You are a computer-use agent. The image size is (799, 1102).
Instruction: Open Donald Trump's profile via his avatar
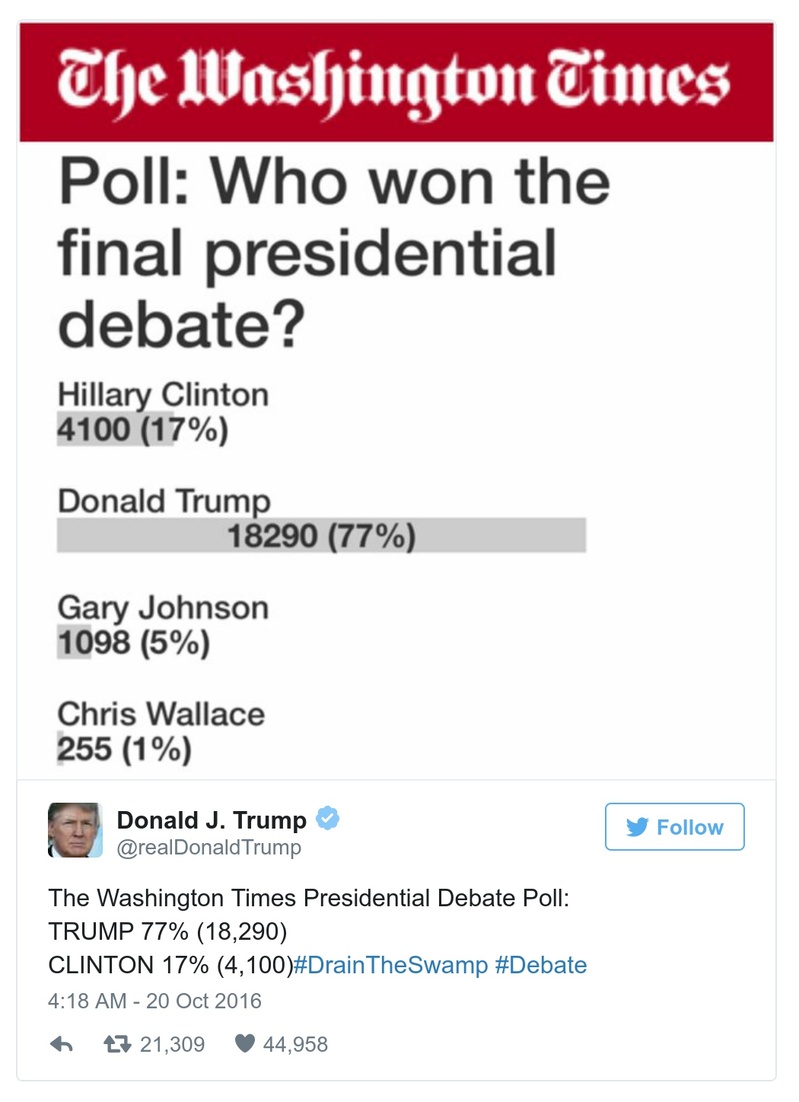(73, 829)
